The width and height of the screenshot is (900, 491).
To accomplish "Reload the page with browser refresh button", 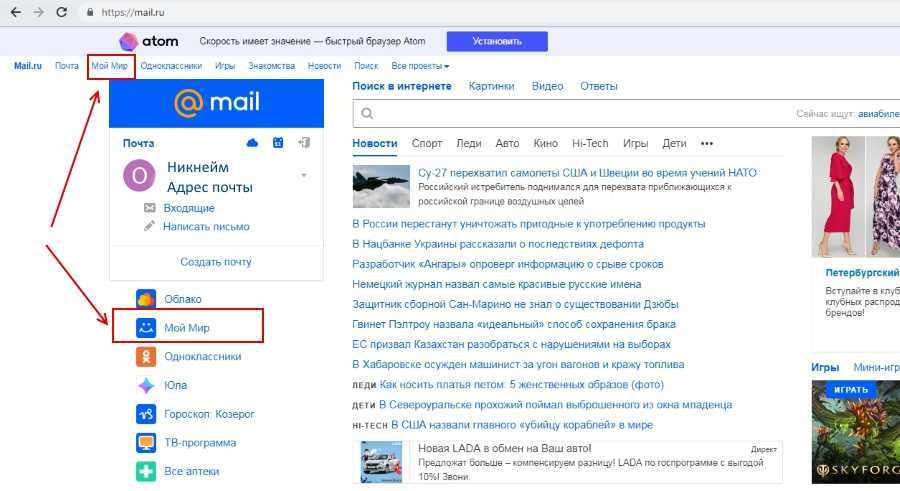I will click(62, 12).
